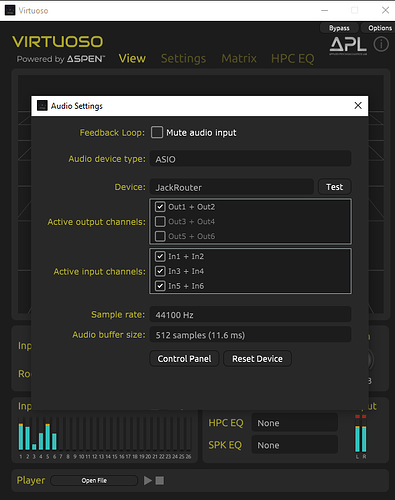Play the loaded file in Player
Viewport: 395px width, 500px height.
tap(148, 480)
